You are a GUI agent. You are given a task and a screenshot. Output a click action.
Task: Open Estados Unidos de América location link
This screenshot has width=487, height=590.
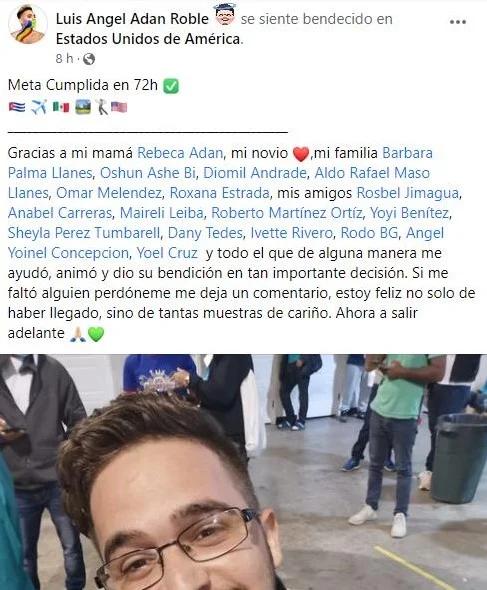coord(148,39)
